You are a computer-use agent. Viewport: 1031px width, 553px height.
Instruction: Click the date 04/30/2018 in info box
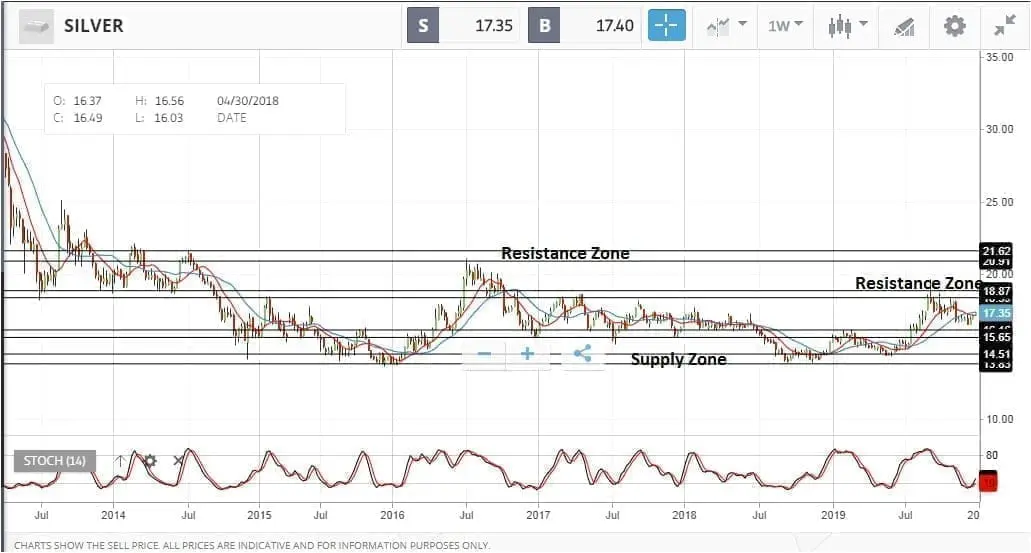[x=248, y=101]
